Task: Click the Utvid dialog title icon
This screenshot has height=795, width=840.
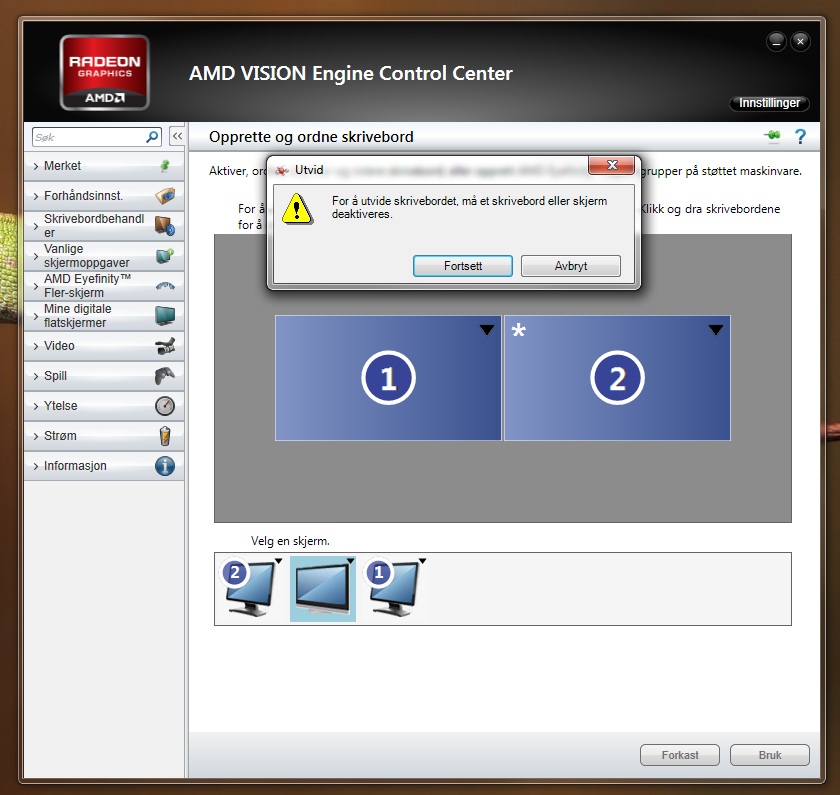Action: (x=282, y=170)
